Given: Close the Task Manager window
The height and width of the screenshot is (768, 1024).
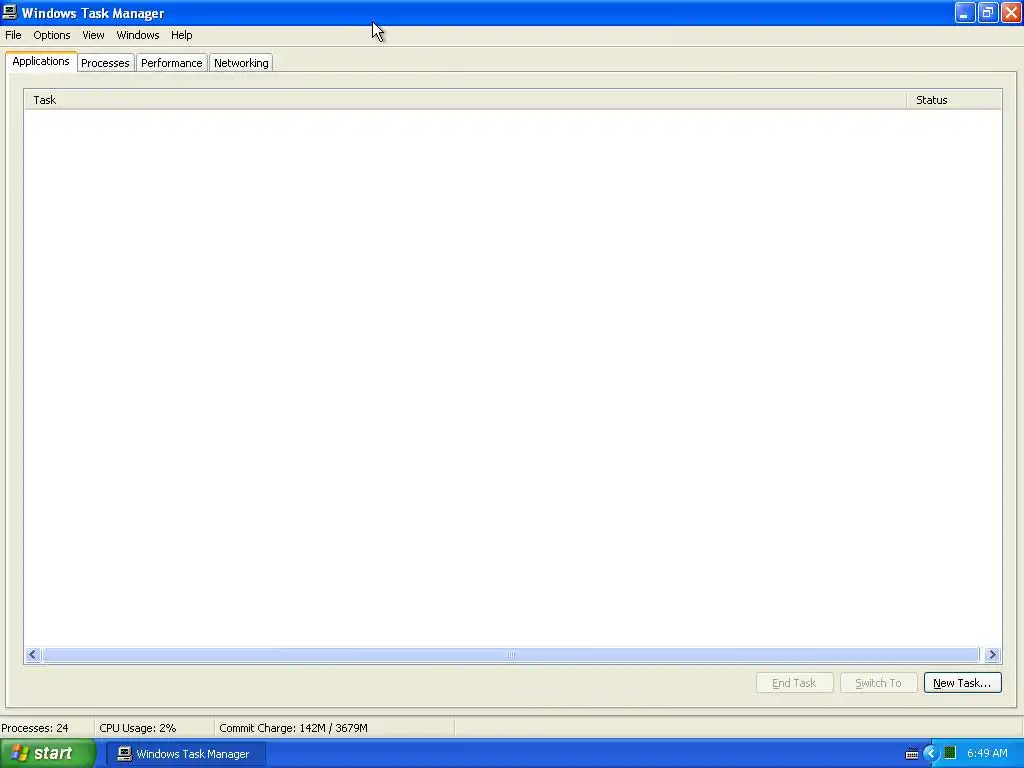Looking at the screenshot, I should [1011, 12].
